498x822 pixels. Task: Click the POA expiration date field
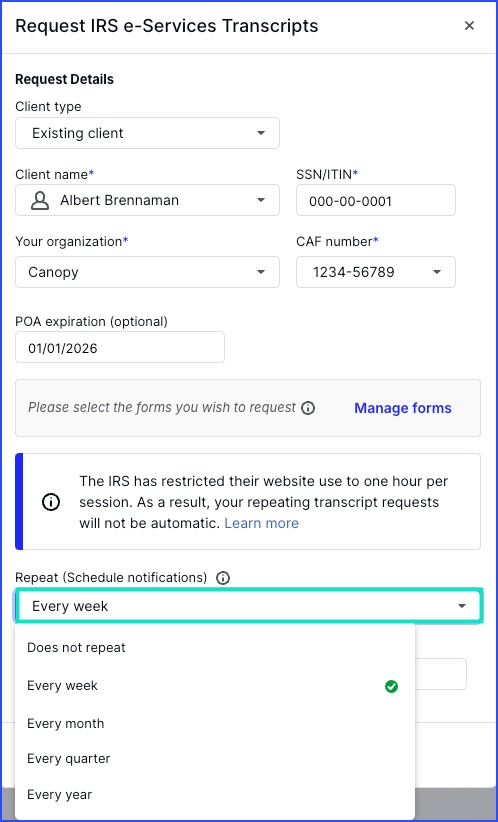click(120, 347)
